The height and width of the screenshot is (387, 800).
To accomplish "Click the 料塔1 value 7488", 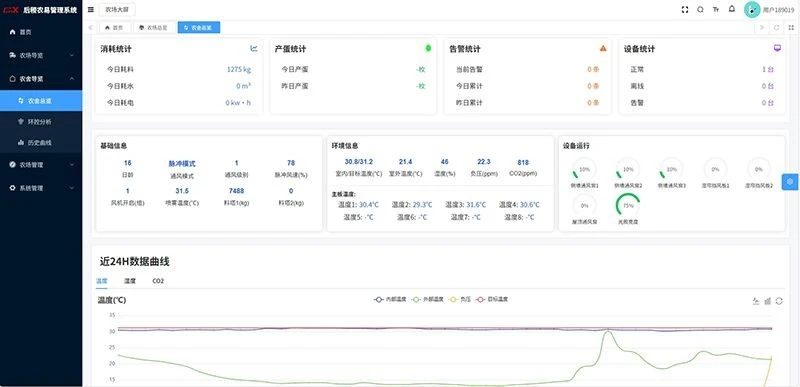I will tap(236, 191).
